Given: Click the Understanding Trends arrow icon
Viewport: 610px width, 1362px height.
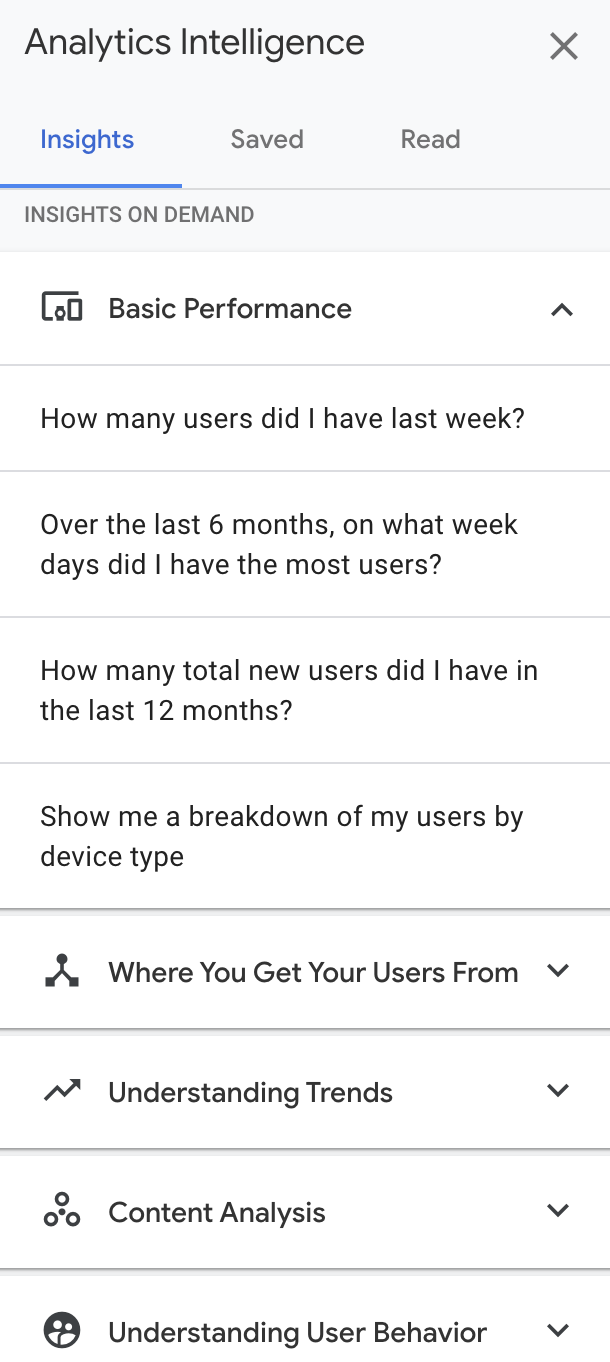Looking at the screenshot, I should pos(62,1092).
